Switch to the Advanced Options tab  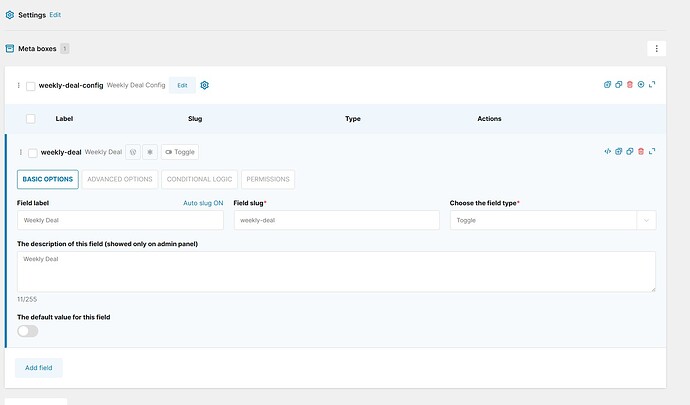[x=120, y=180]
